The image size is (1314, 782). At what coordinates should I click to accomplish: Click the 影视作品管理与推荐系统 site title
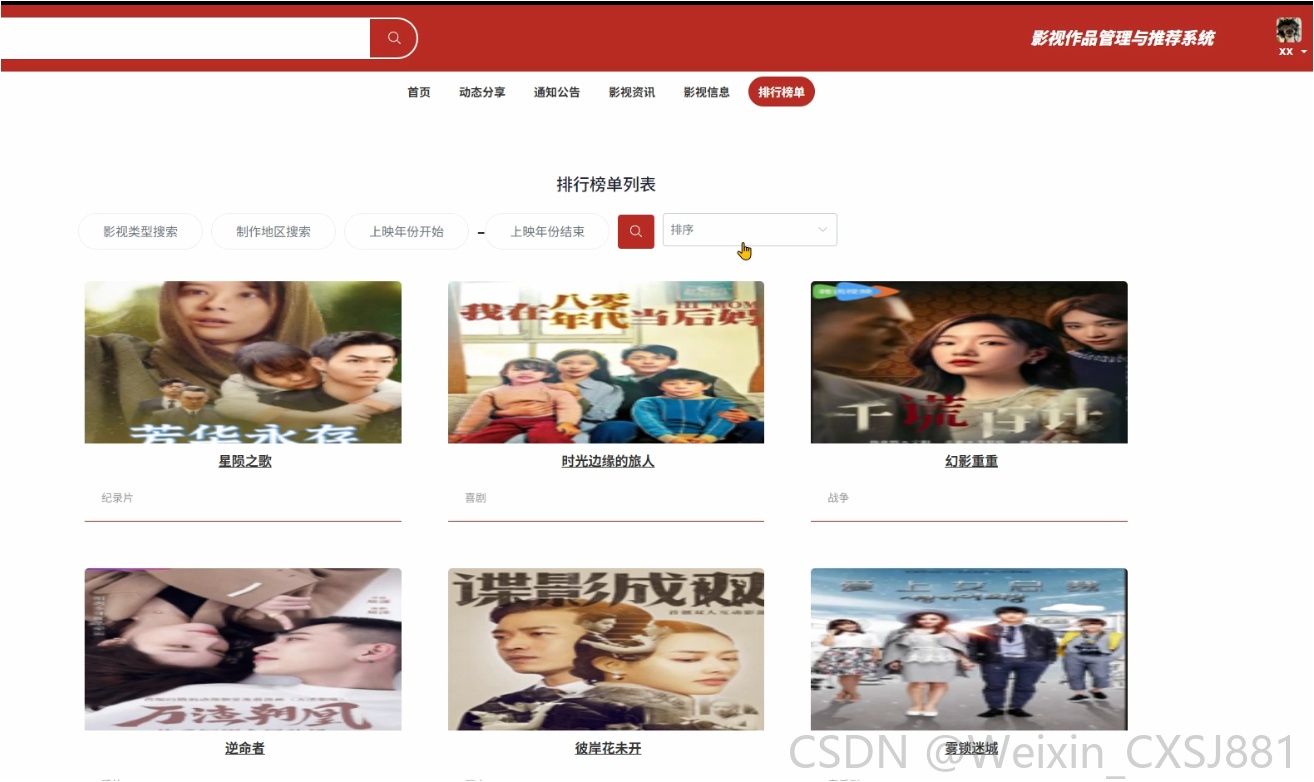tap(1123, 39)
